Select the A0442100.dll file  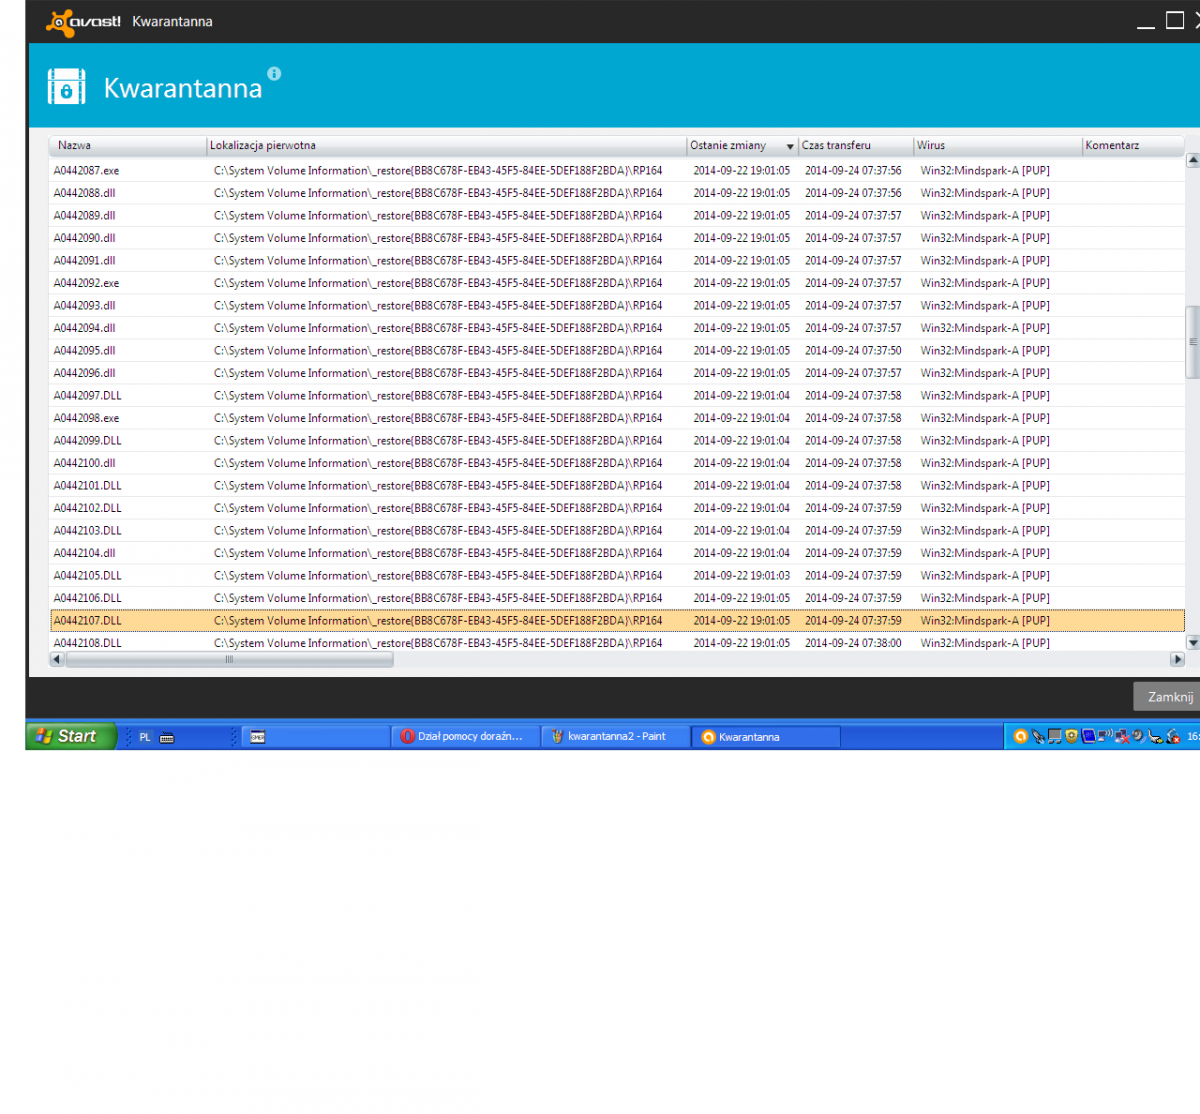[617, 463]
